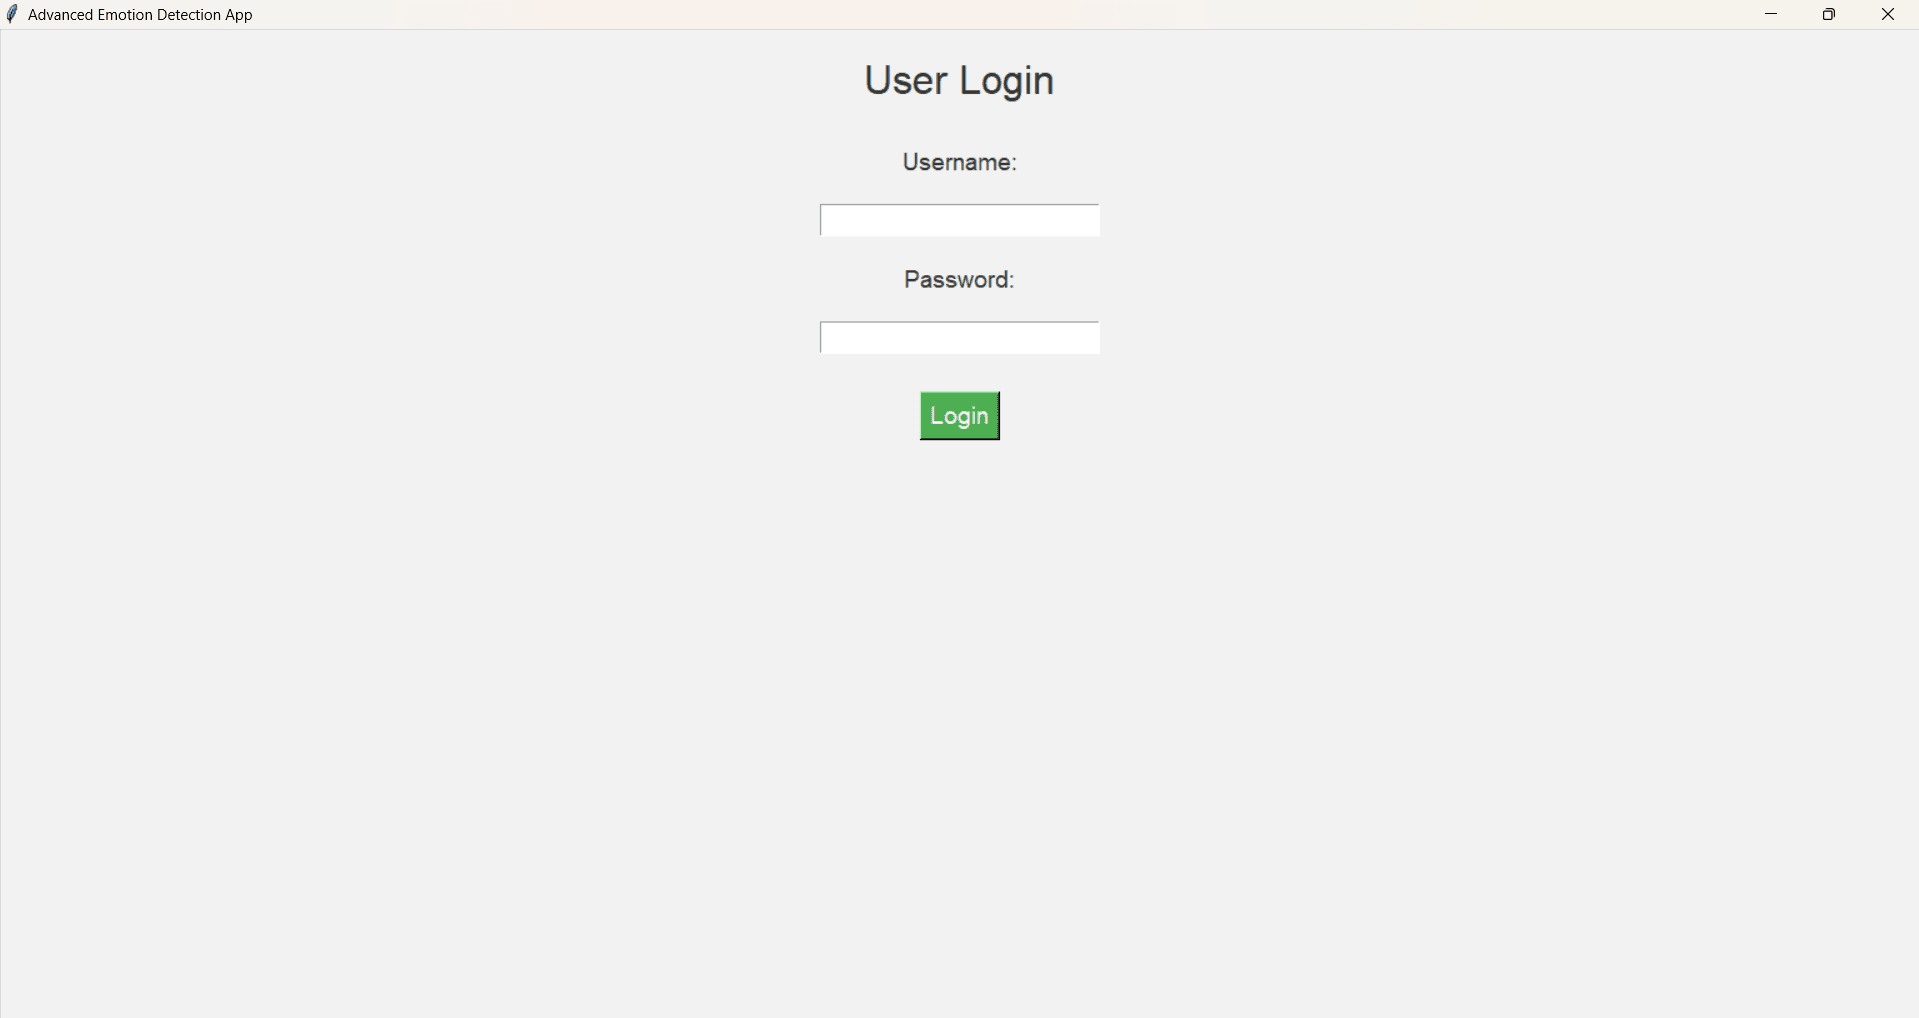Focus the Username input field
Screen dimensions: 1919x1018
pos(959,220)
